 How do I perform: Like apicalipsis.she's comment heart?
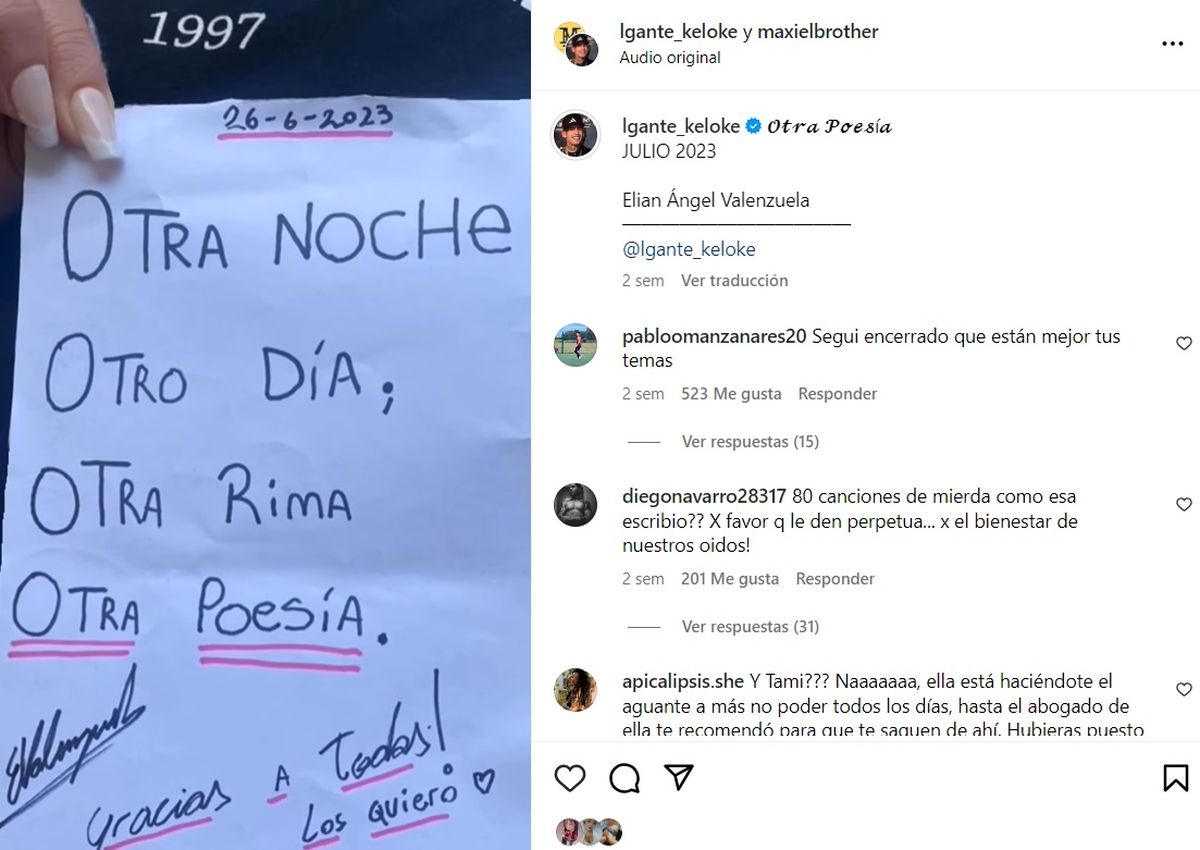point(1184,689)
